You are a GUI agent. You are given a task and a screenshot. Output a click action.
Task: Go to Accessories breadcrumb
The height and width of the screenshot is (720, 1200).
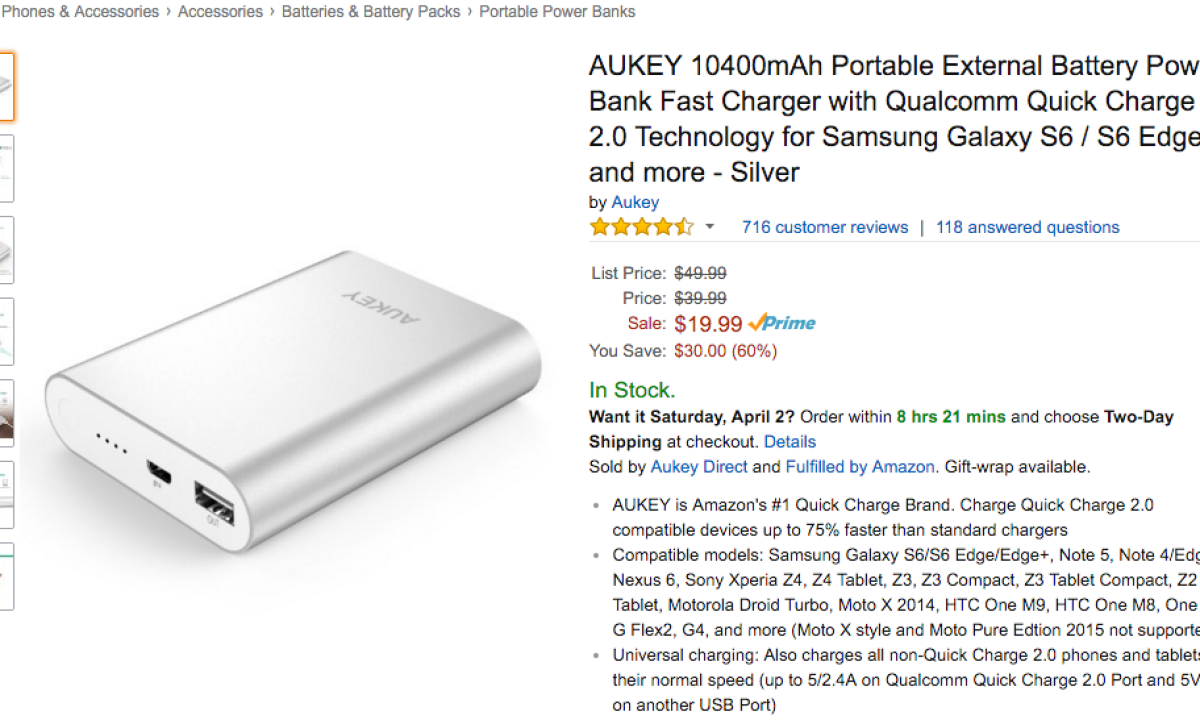(220, 12)
